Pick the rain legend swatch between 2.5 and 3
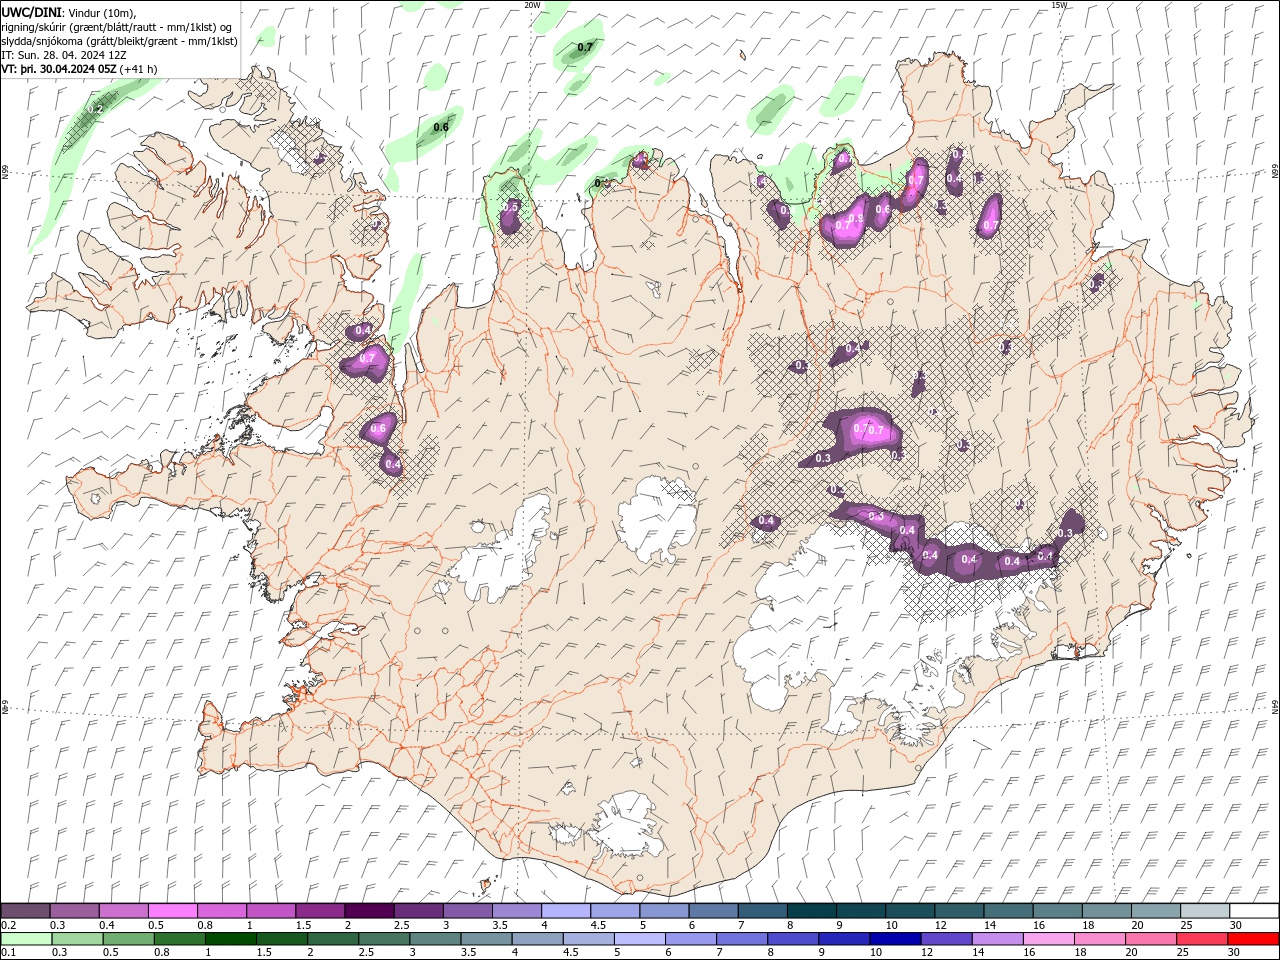This screenshot has width=1280, height=960. coord(385,939)
